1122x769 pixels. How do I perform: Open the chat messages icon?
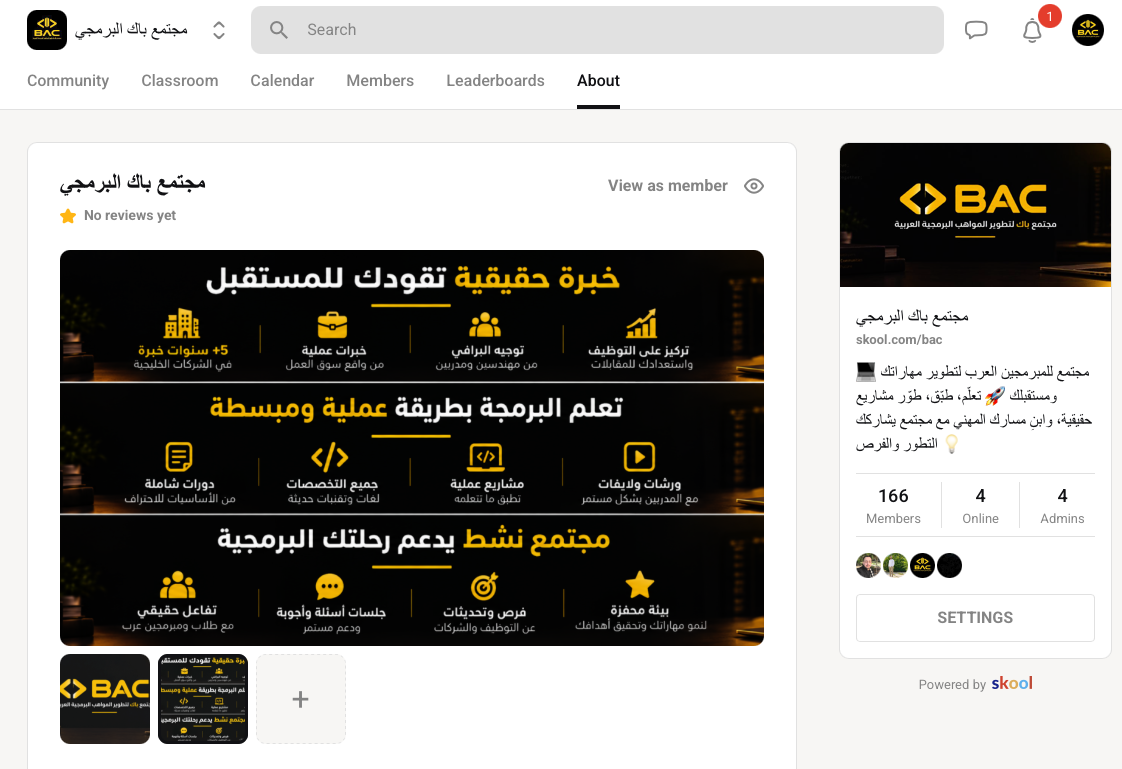pos(976,30)
